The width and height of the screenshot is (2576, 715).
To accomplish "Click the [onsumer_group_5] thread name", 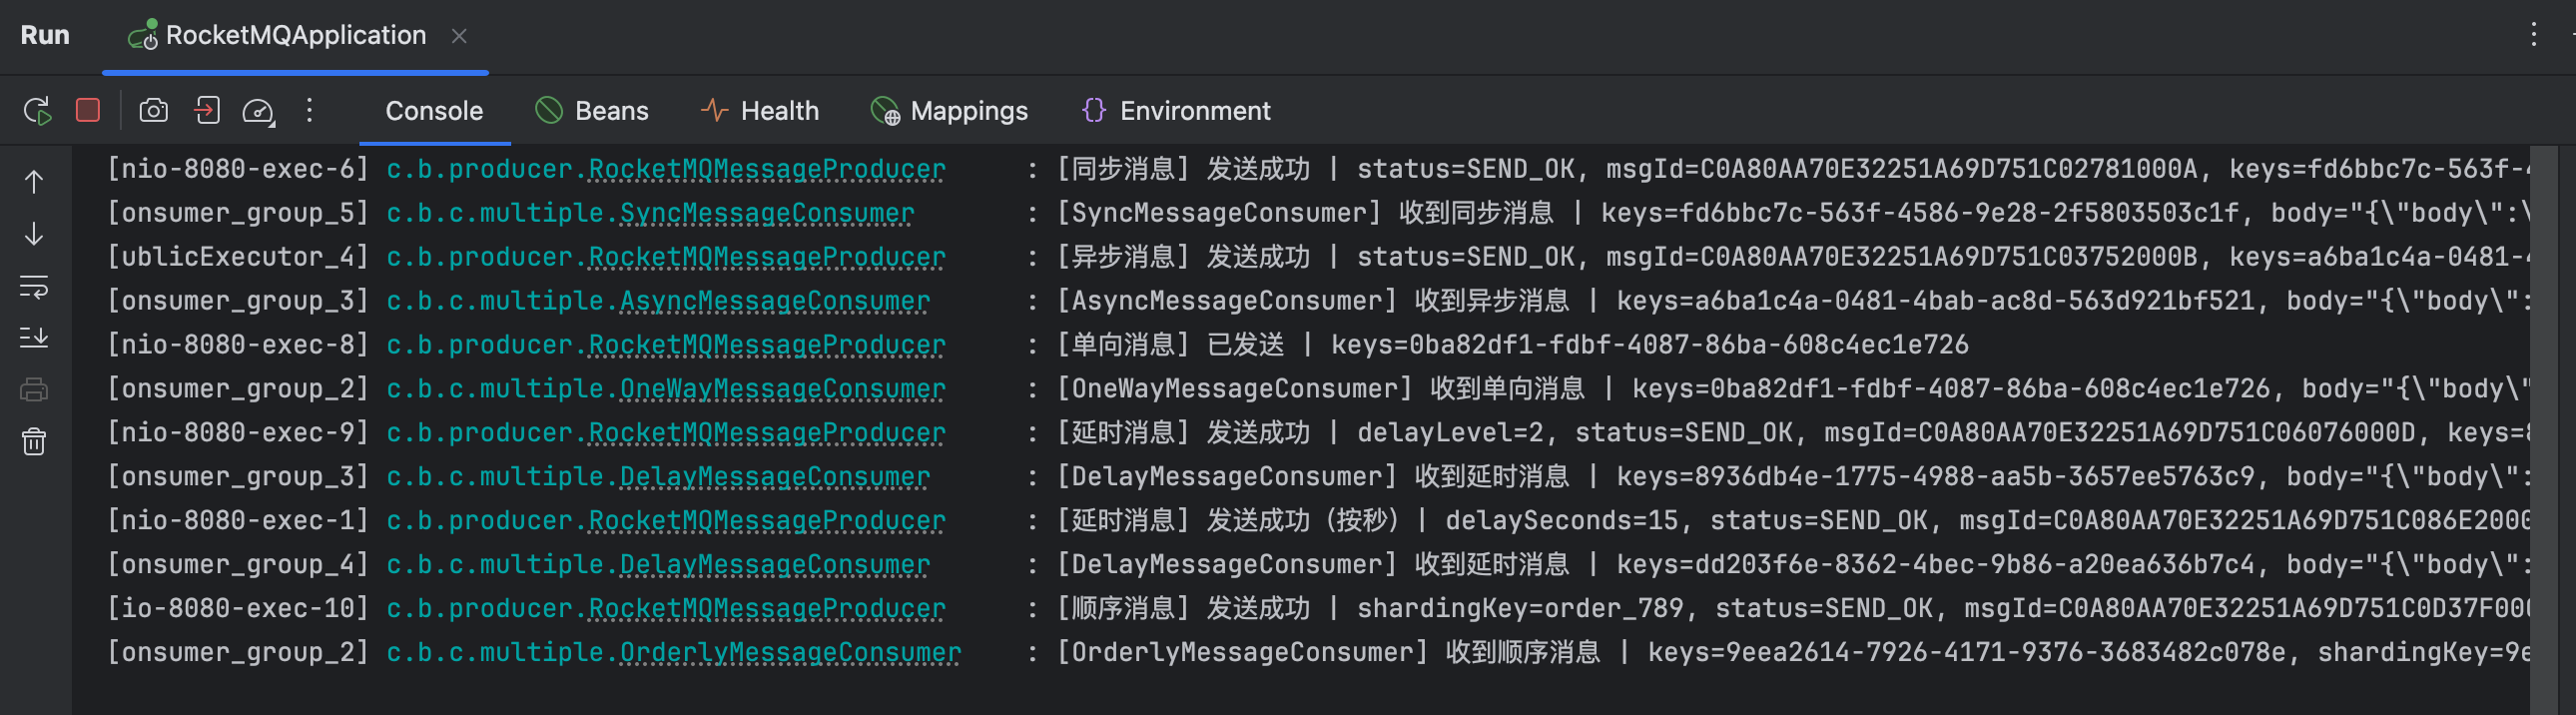I will 238,213.
